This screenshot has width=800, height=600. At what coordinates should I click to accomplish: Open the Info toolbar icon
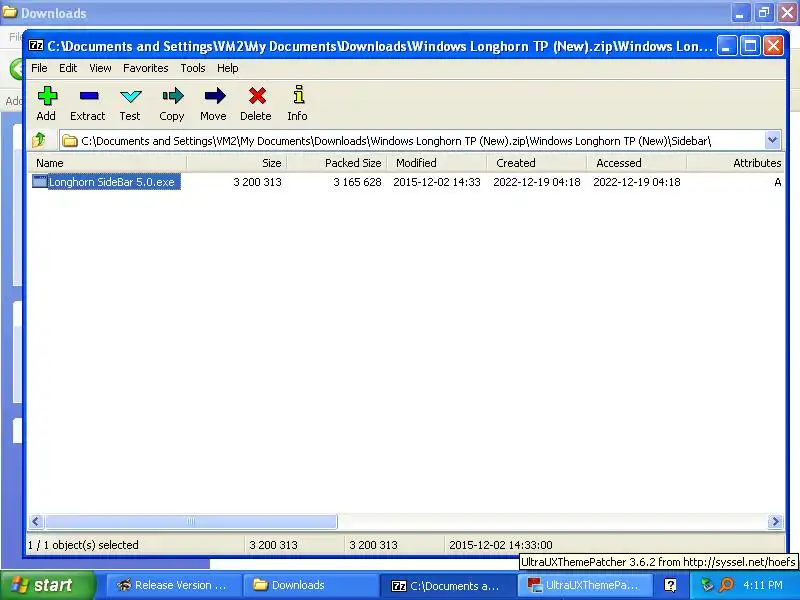tap(299, 95)
